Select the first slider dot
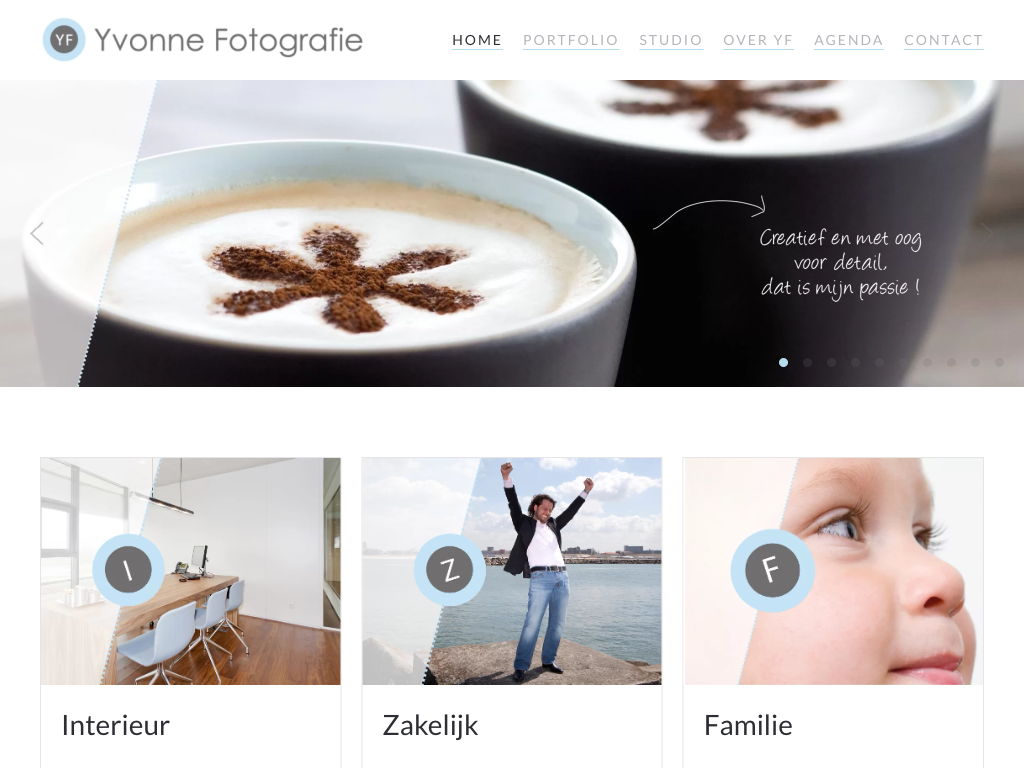The image size is (1024, 768). pos(784,362)
